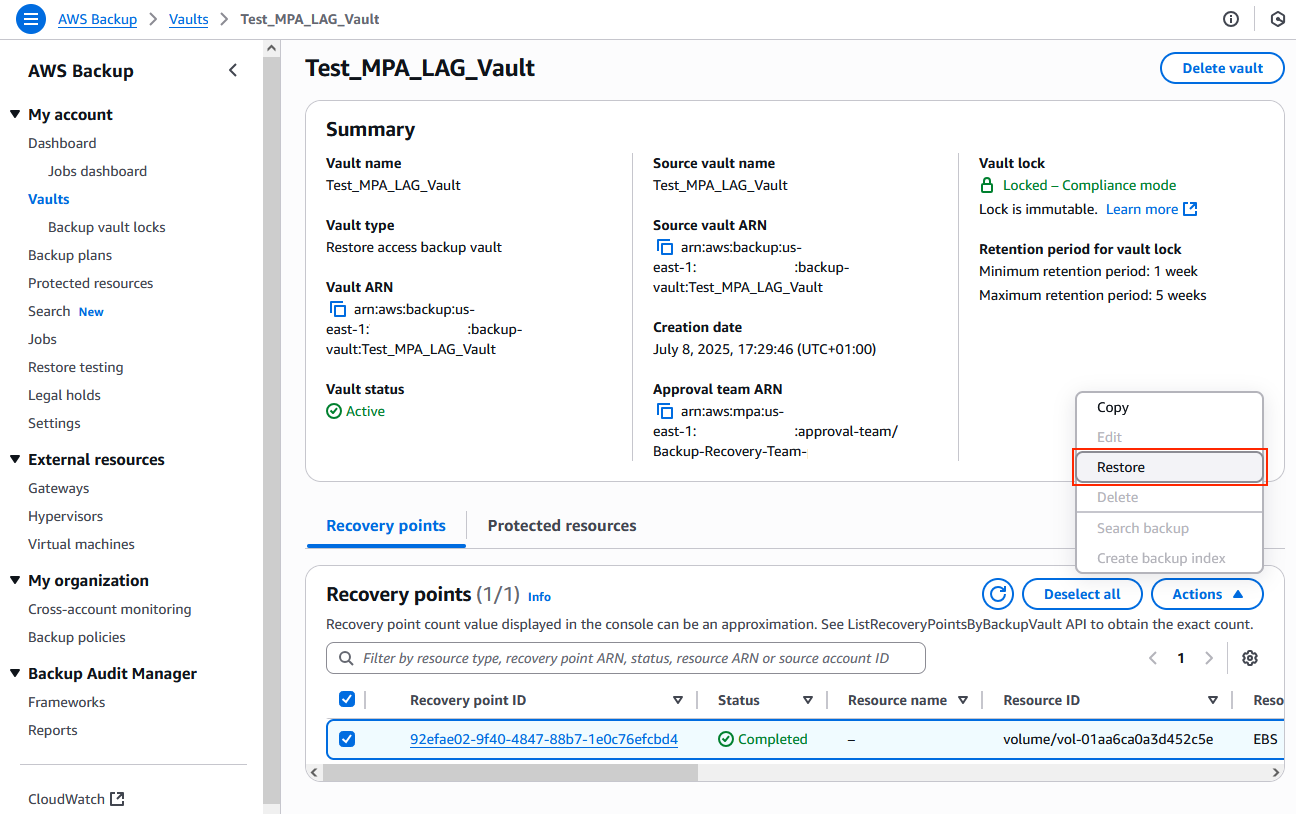Viewport: 1296px width, 814px height.
Task: Open Legal holds in the sidebar
Action: (x=64, y=395)
